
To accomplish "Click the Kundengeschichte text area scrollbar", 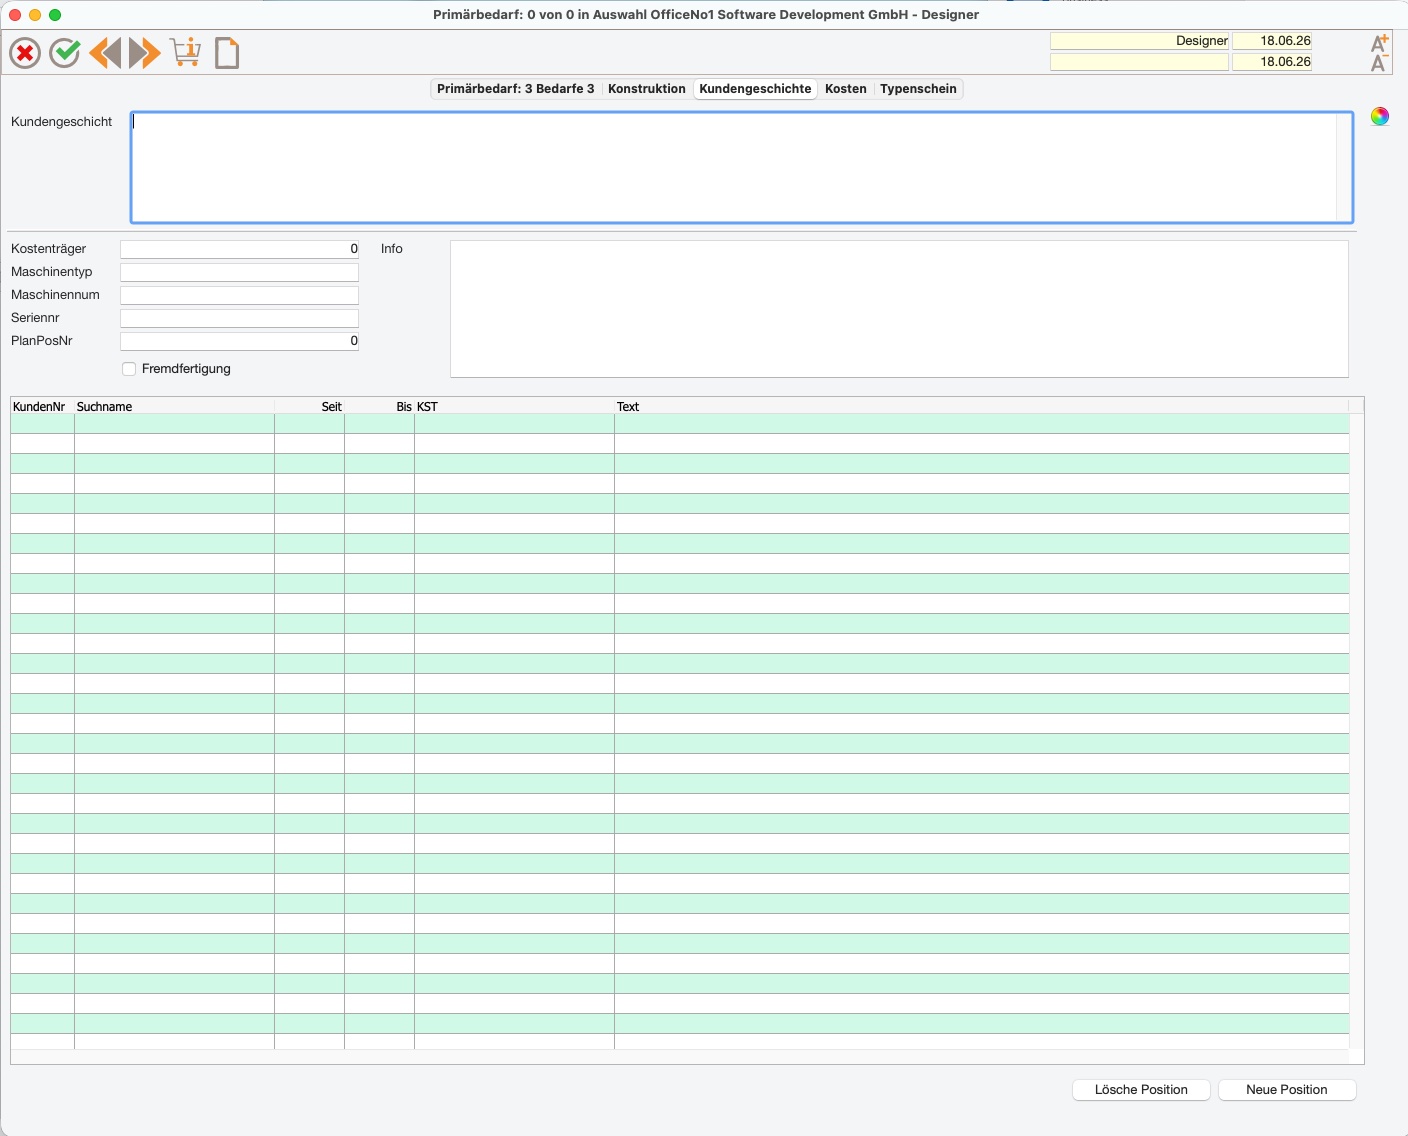I will click(1344, 167).
